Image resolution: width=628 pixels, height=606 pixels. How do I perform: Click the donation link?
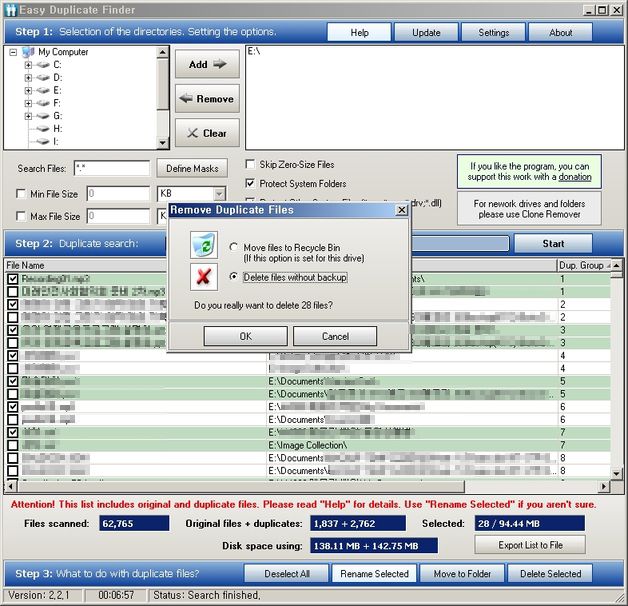(575, 177)
